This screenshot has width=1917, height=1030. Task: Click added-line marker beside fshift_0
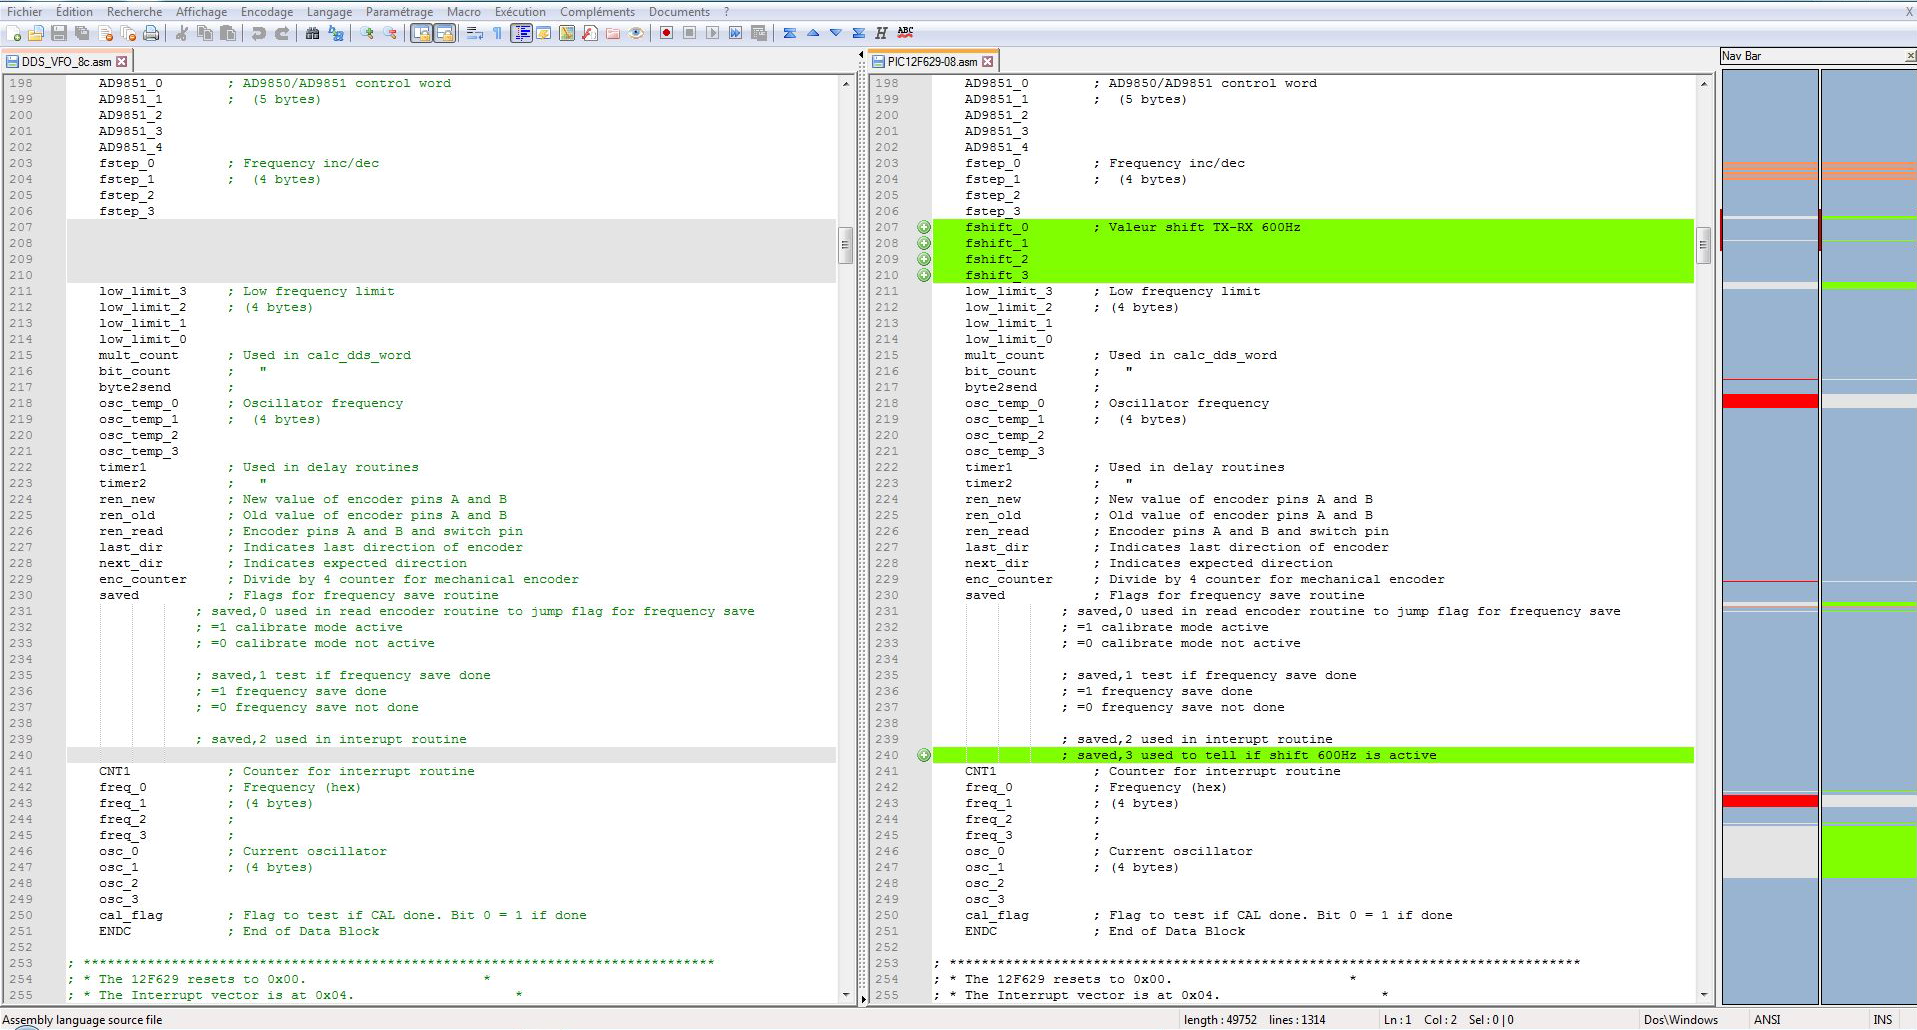924,227
